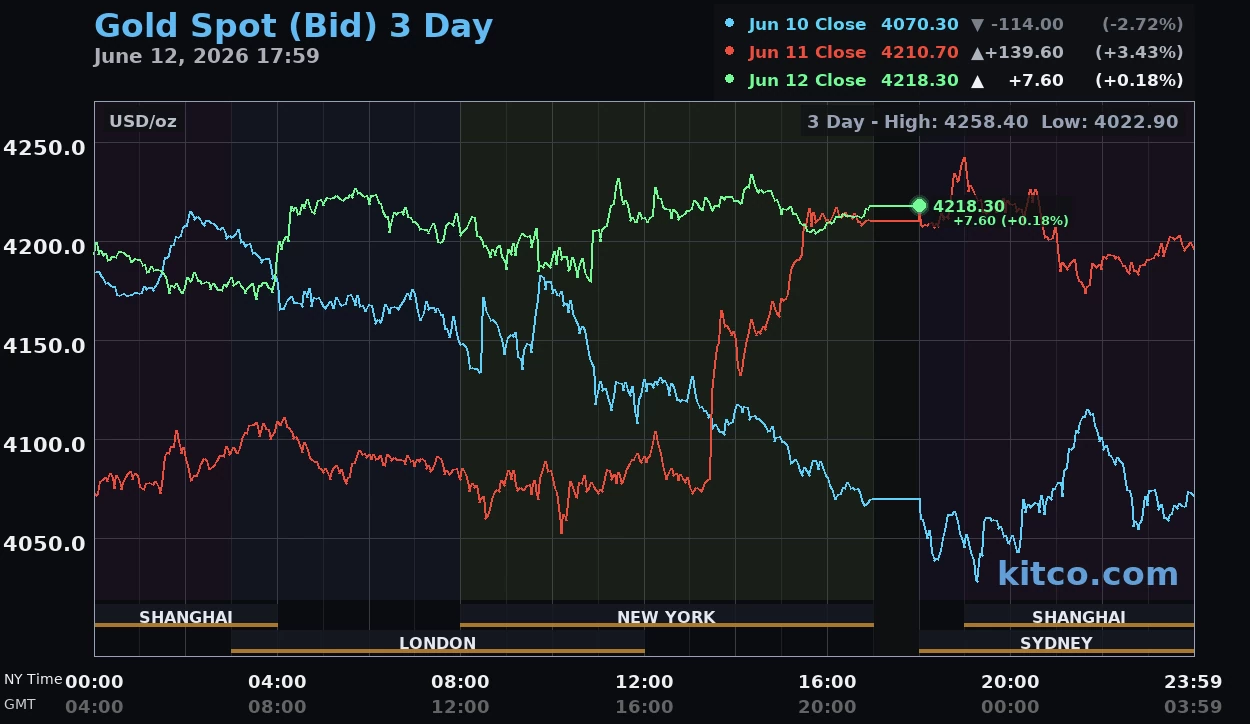The height and width of the screenshot is (724, 1250).
Task: Click the USD/oz unit label
Action: 143,122
